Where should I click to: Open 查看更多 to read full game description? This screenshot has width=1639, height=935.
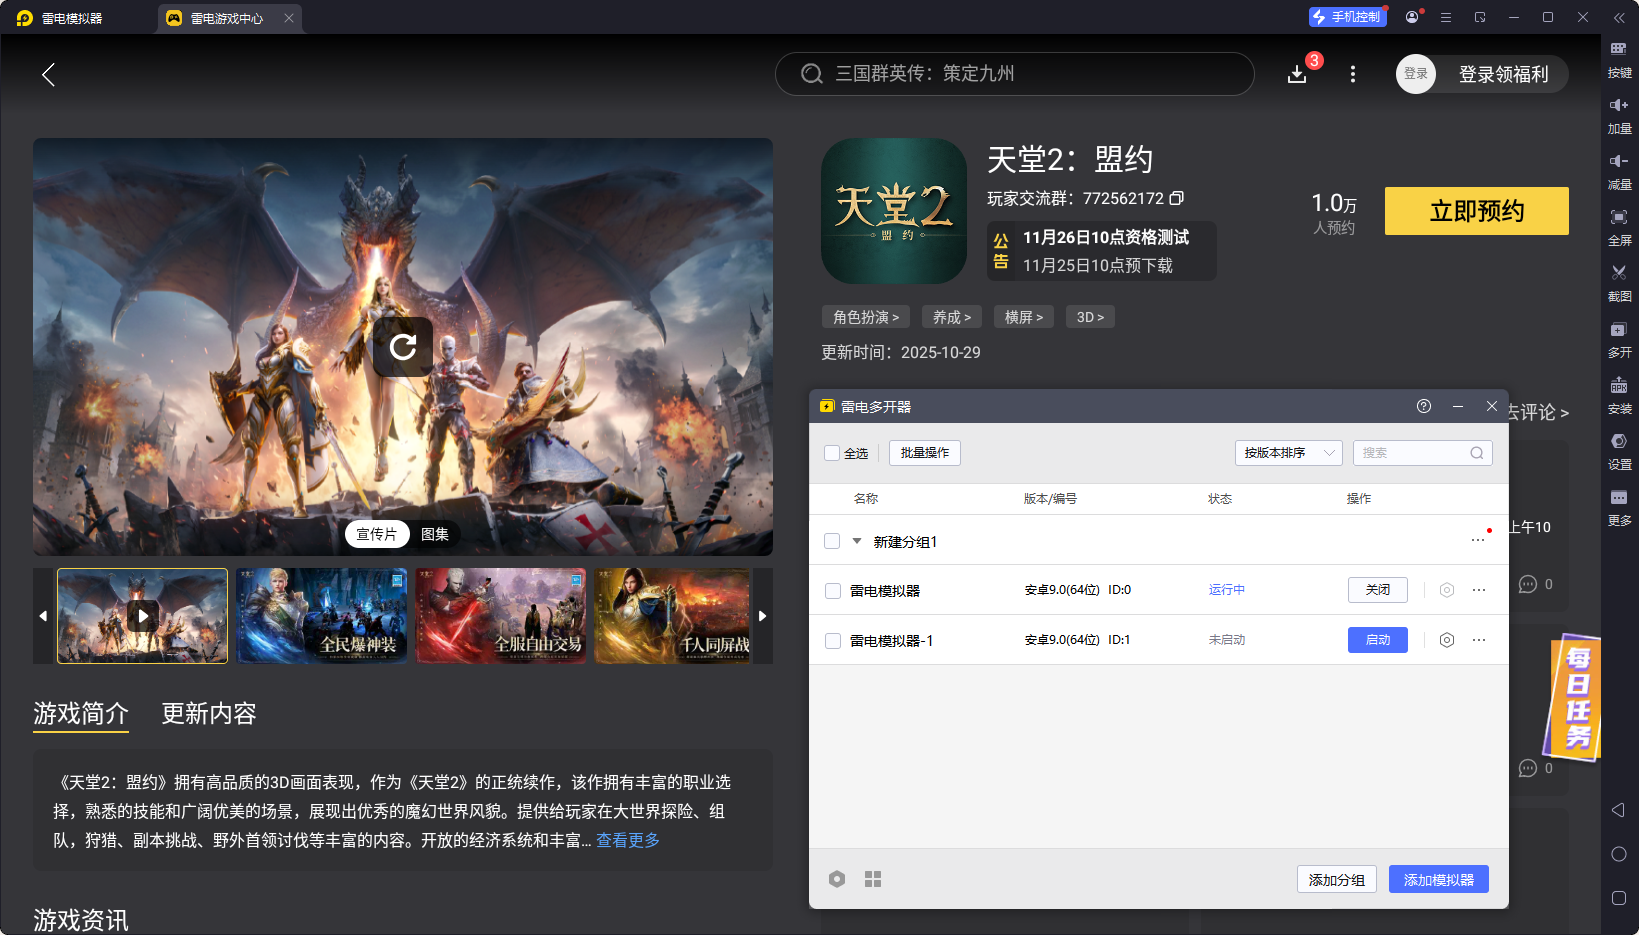click(x=626, y=841)
